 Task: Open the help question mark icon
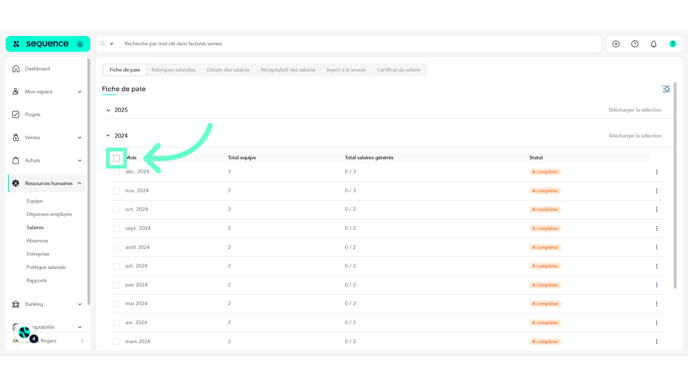point(673,44)
